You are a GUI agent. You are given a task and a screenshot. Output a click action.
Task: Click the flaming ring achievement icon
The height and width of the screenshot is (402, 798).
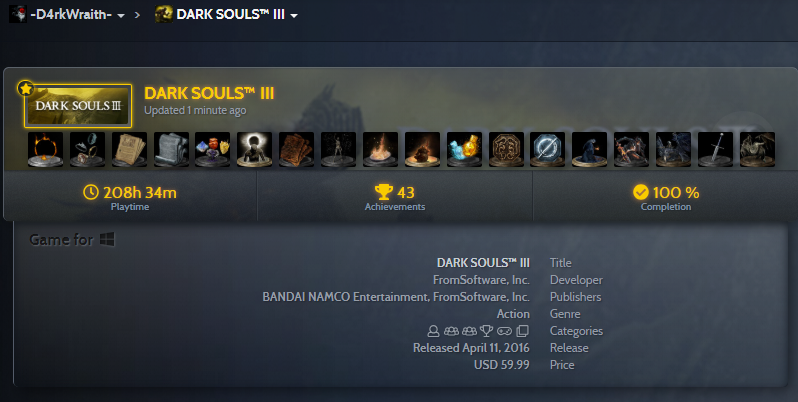tap(45, 150)
